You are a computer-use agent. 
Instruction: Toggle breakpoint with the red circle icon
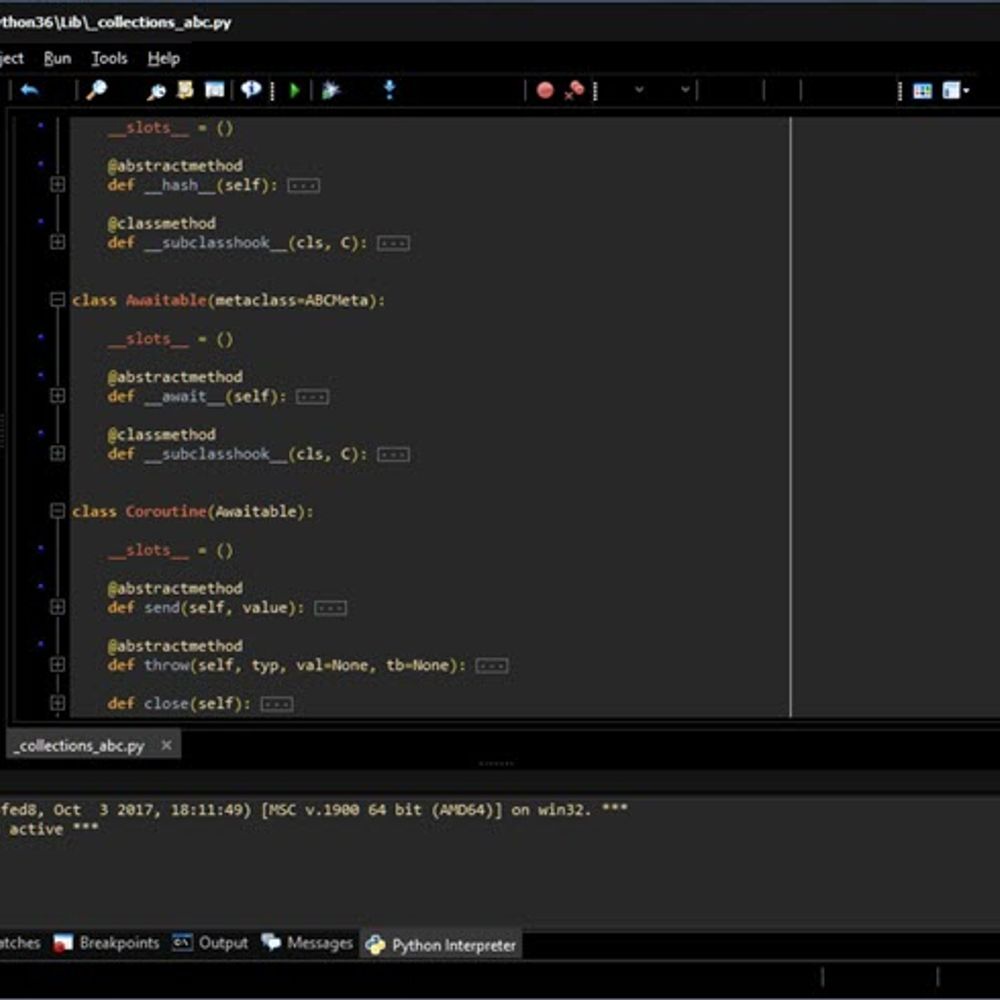coord(545,91)
